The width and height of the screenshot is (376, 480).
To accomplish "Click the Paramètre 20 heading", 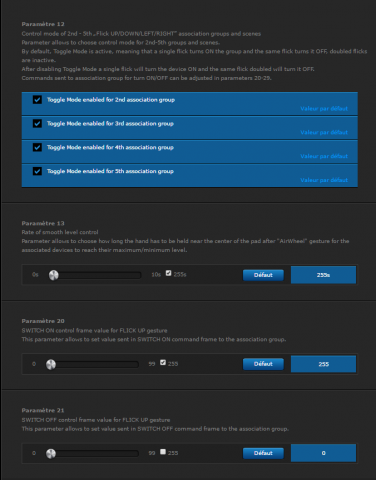I will 43,321.
